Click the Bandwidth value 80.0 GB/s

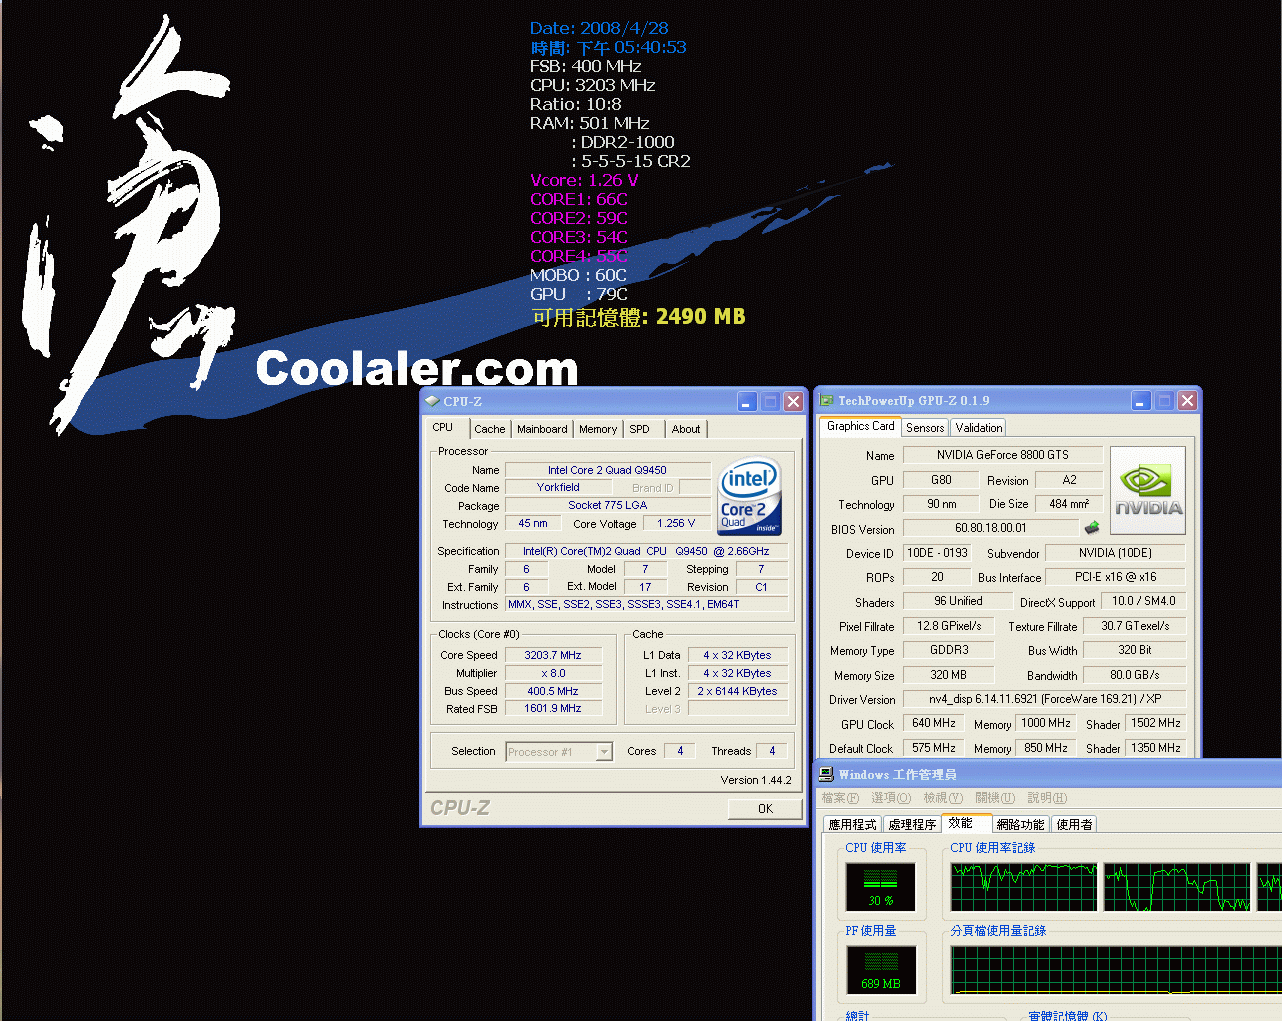(1135, 675)
